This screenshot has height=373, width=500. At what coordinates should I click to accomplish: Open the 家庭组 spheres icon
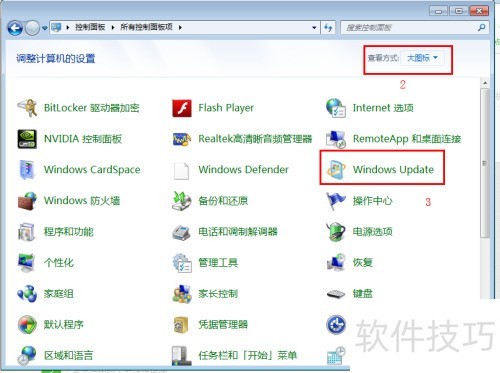coord(27,294)
